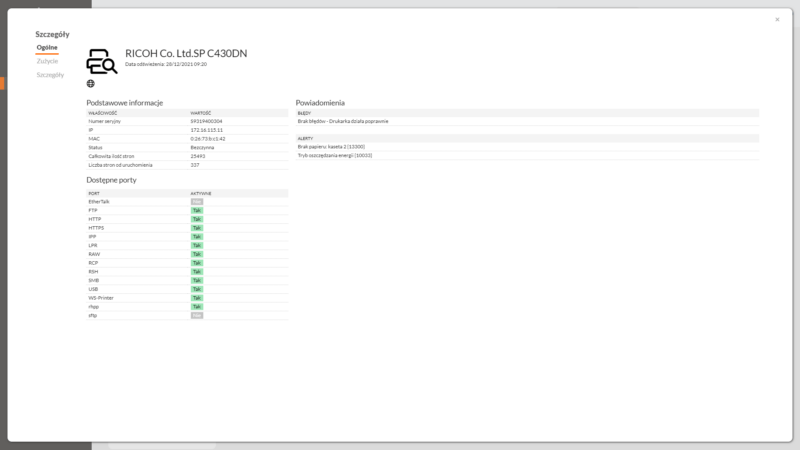This screenshot has width=800, height=450.
Task: Click the HTTP Tak badge
Action: 197,219
